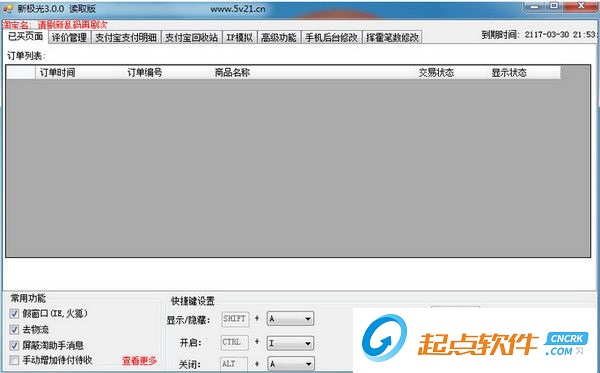Click the SHIFT modifier field

(235, 319)
